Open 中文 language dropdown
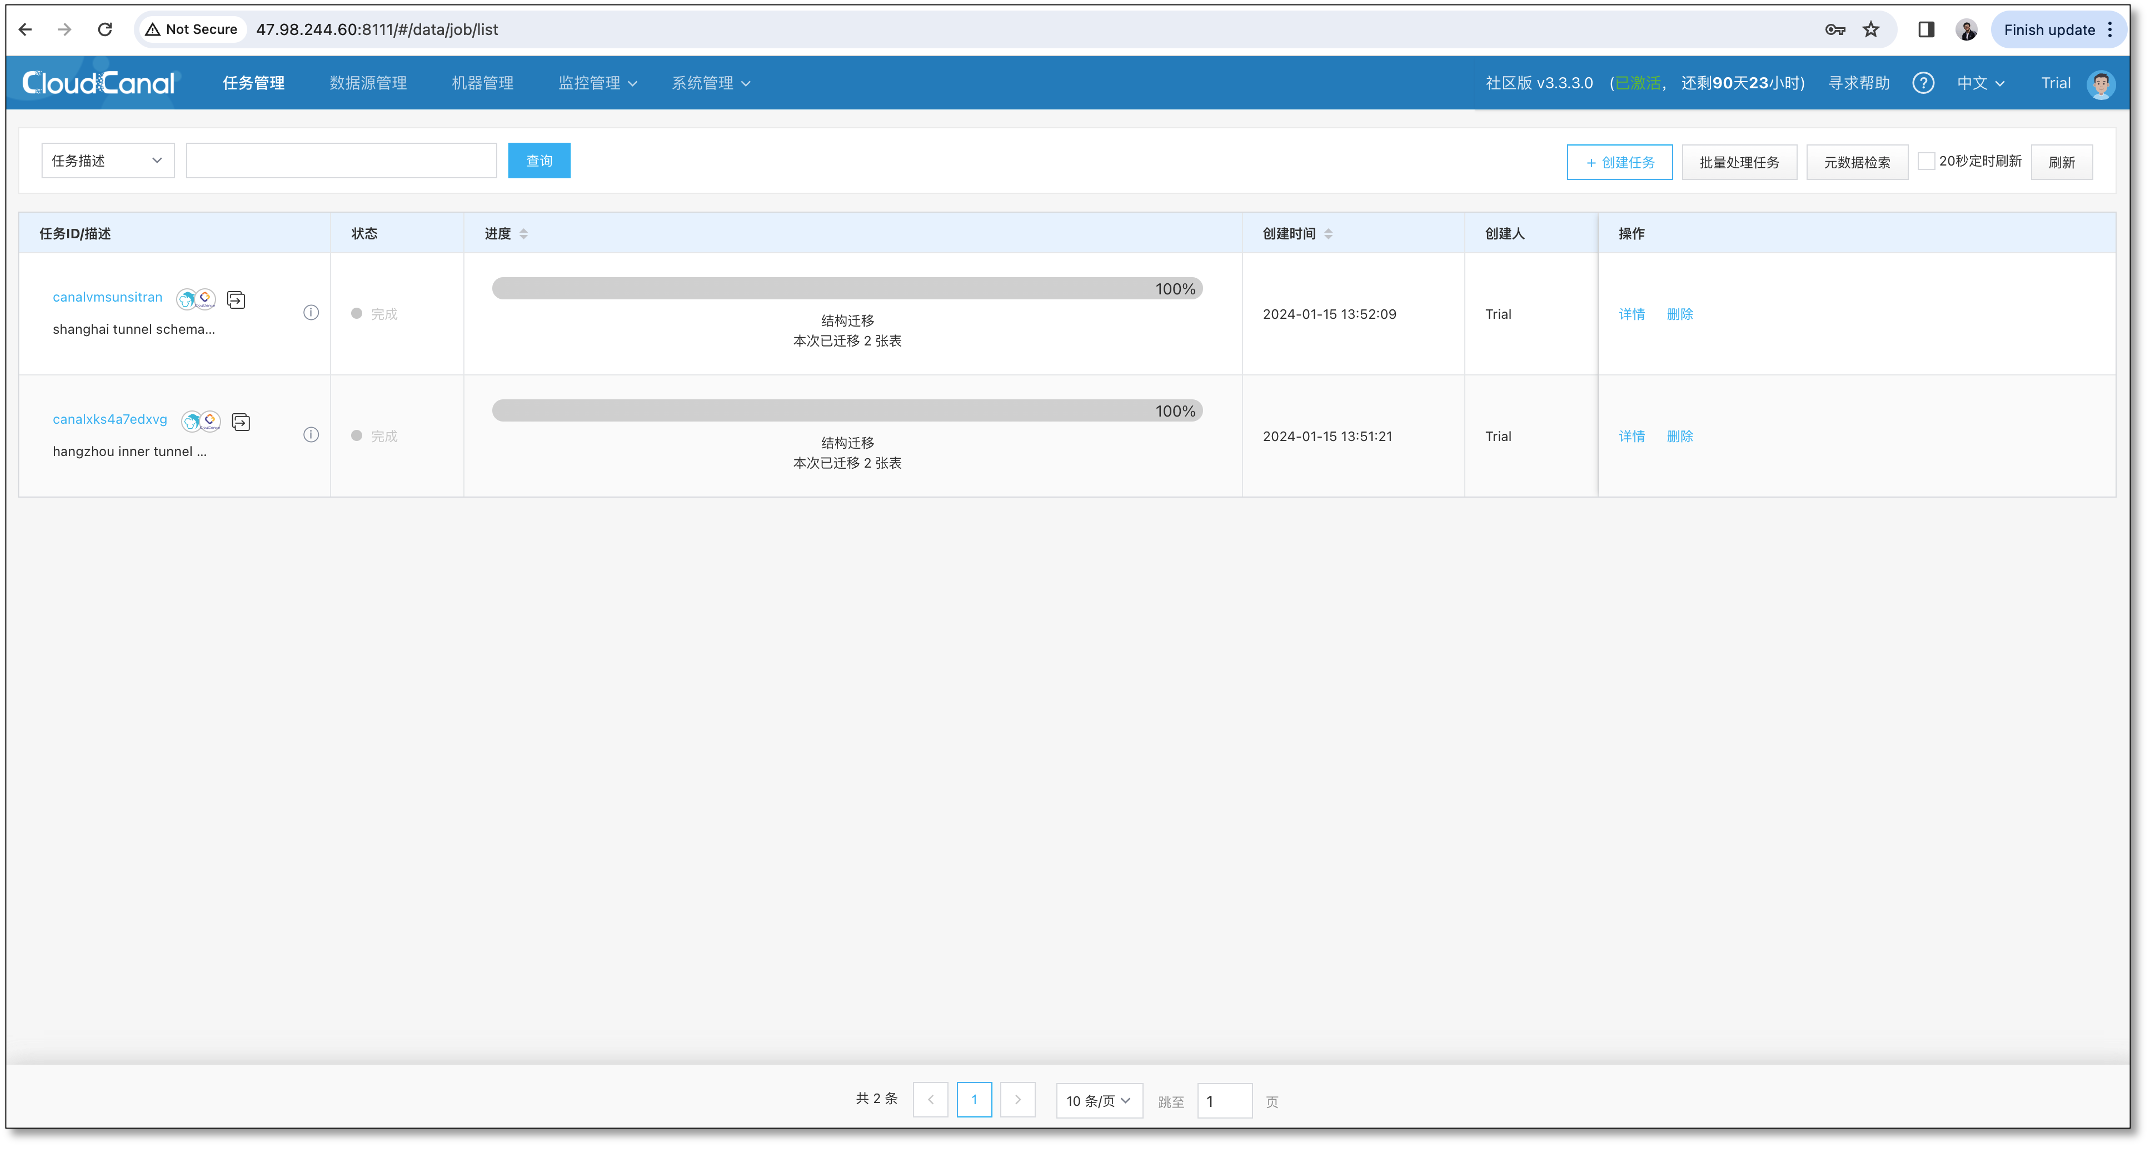The height and width of the screenshot is (1152, 2150). (1981, 83)
